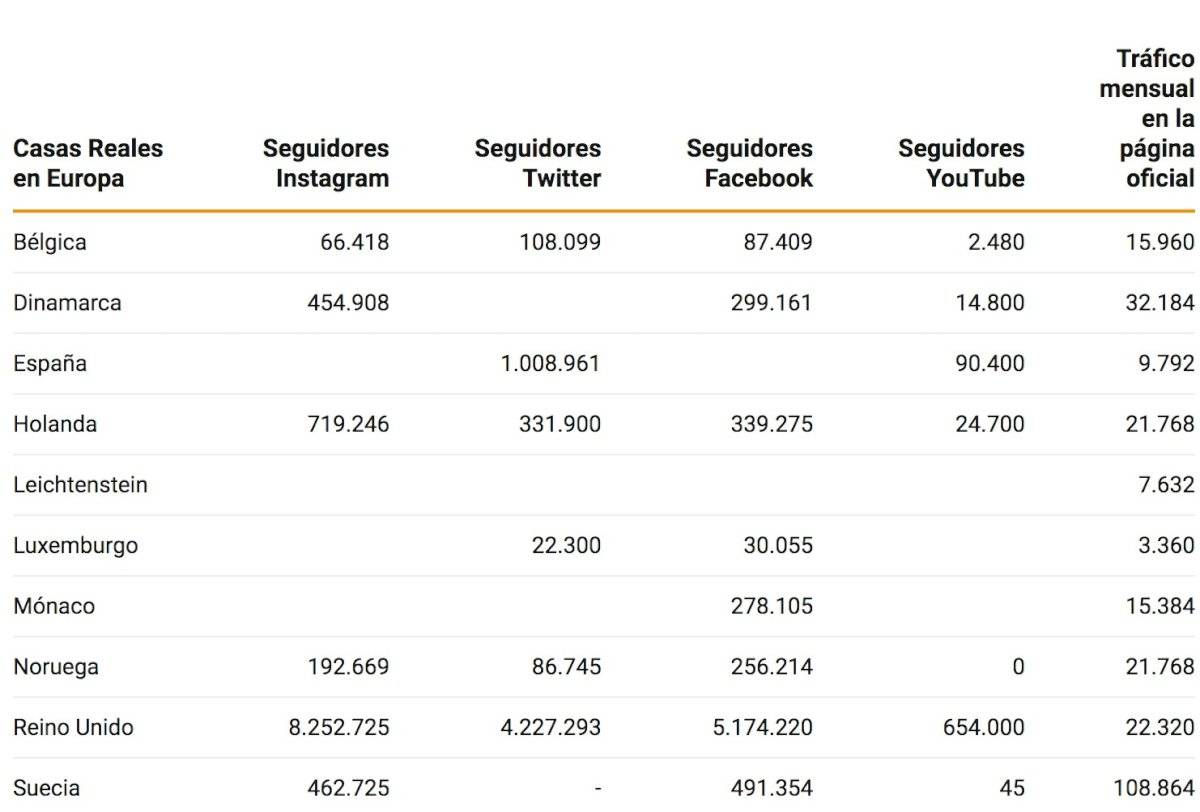Viewport: 1200px width, 812px height.
Task: Click Reino Unido Instagram value 8.252.725
Action: point(339,727)
